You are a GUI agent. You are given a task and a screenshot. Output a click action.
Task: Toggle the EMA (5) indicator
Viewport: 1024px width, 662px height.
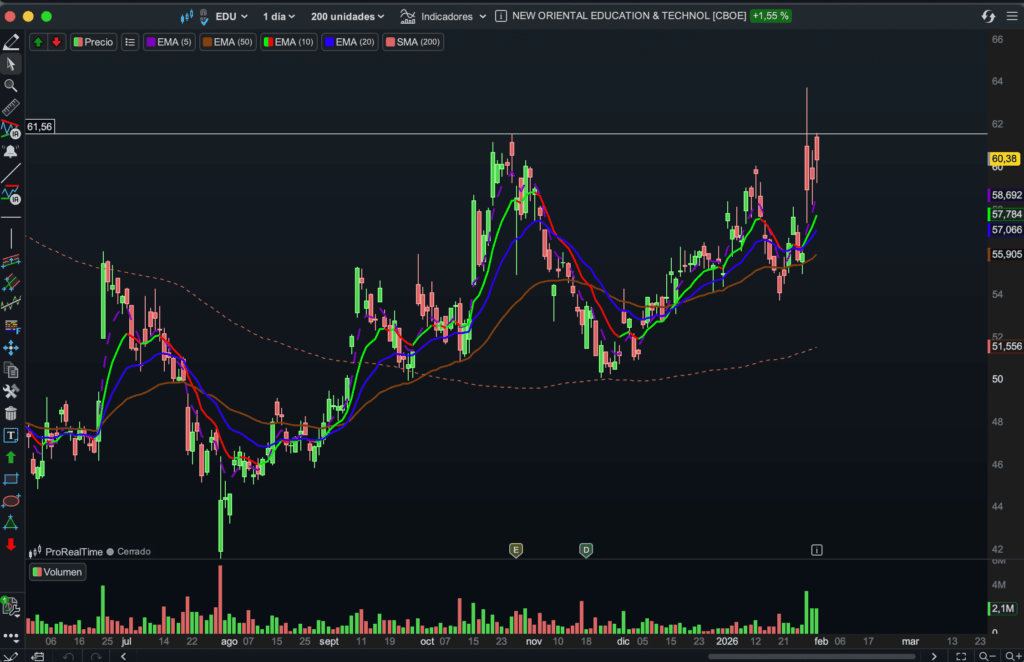pos(169,42)
